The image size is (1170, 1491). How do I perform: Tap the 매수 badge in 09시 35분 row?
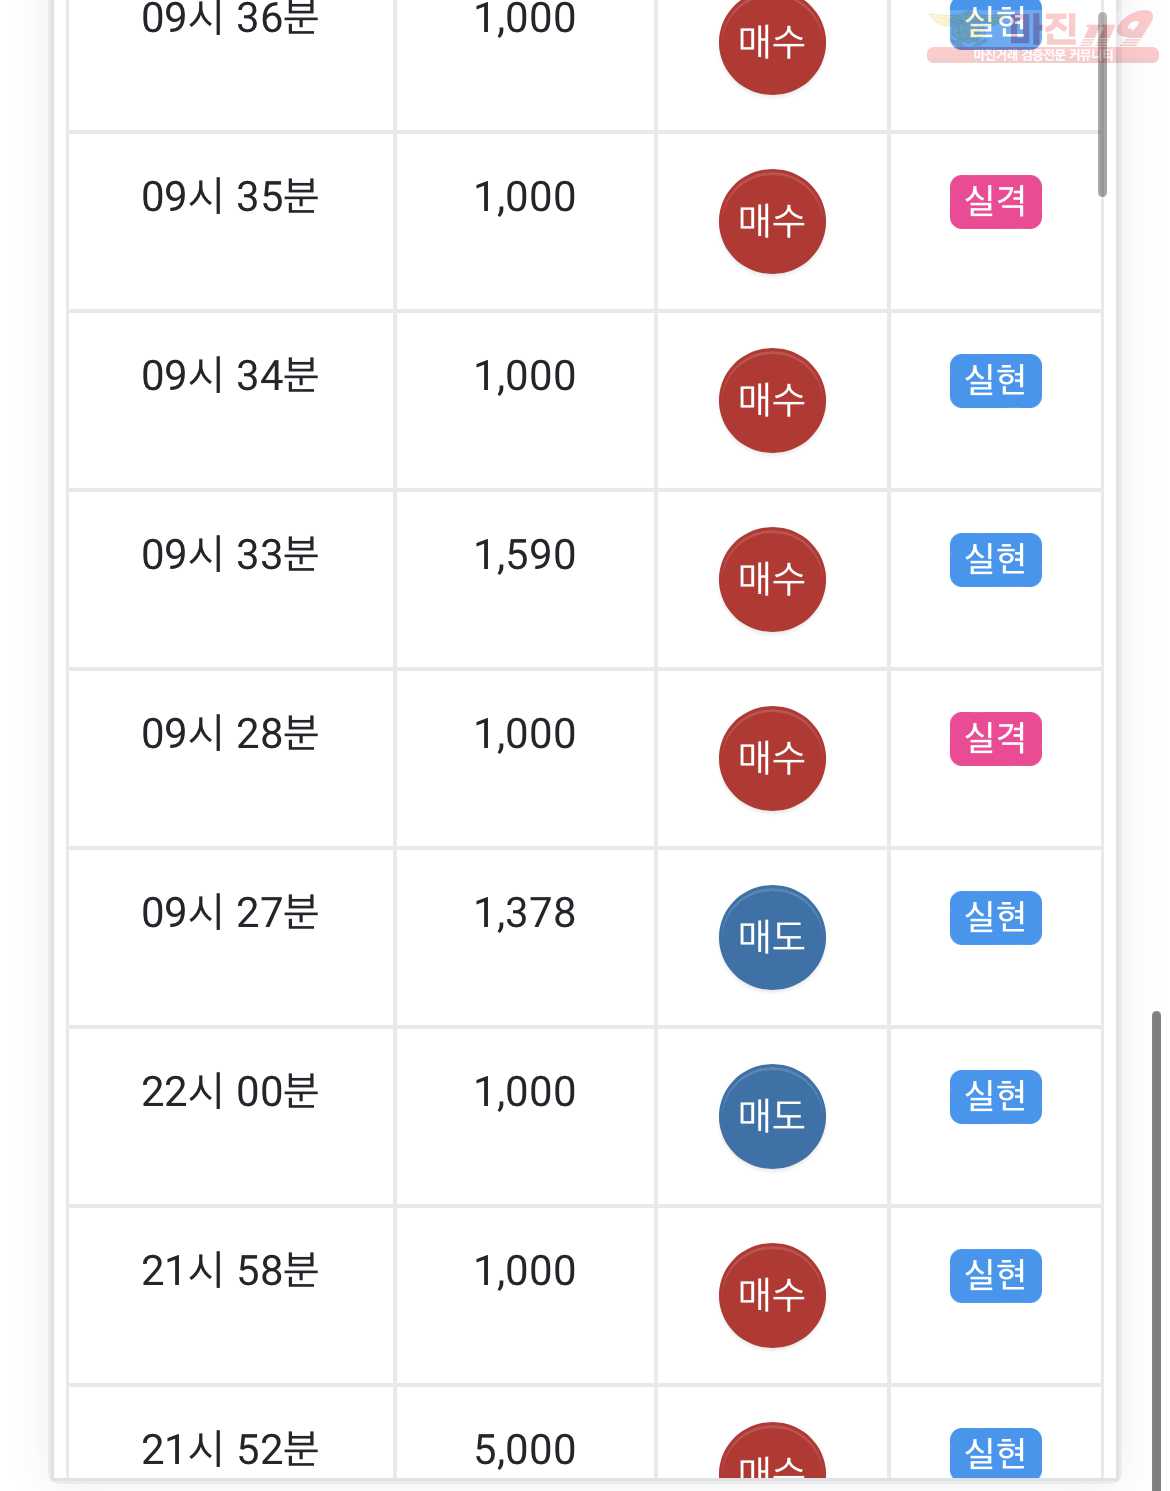pyautogui.click(x=772, y=221)
